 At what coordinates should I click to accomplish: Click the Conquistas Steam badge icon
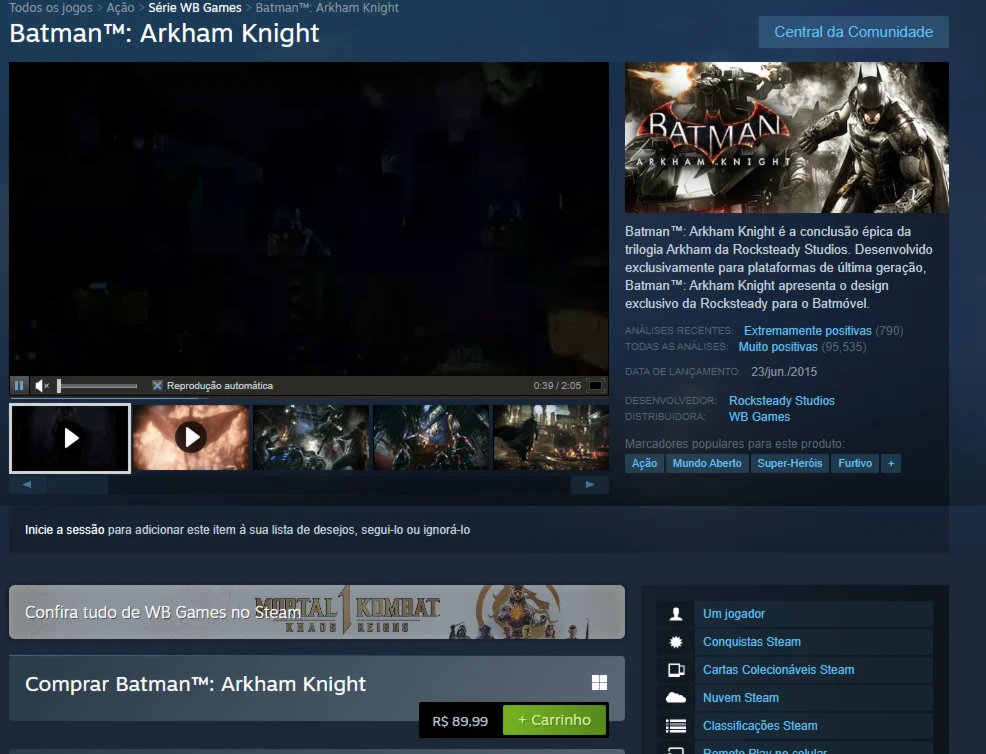676,642
